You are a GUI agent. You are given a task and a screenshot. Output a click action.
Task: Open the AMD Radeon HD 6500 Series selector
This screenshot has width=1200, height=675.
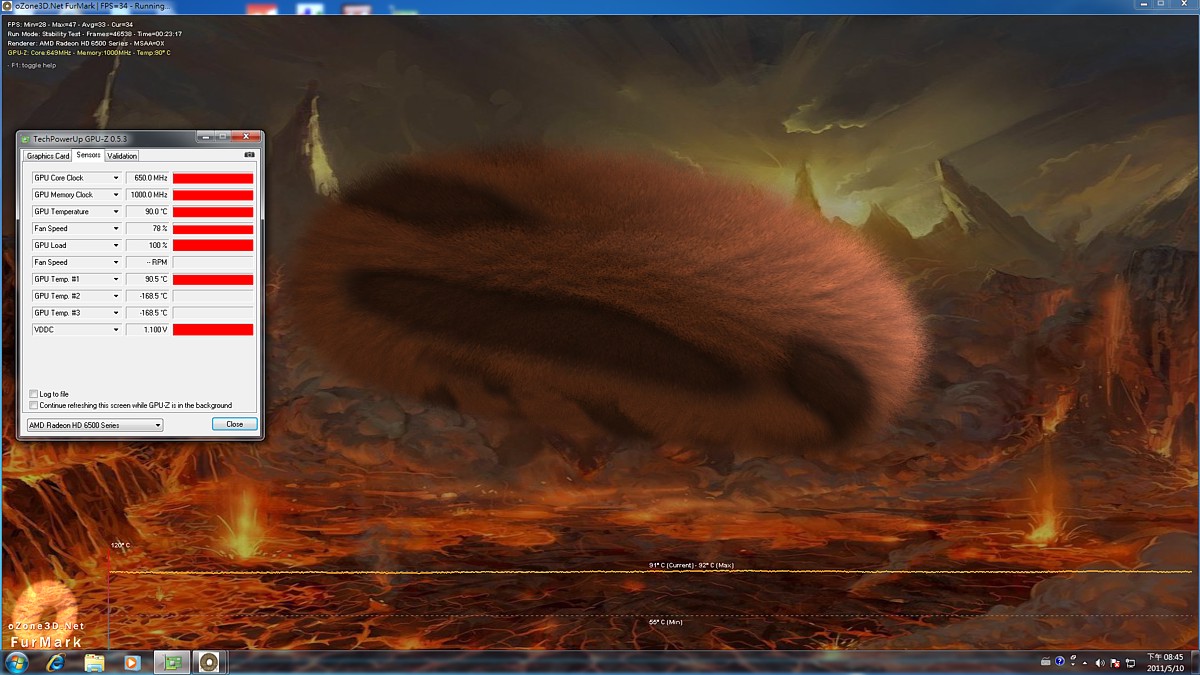click(x=94, y=425)
